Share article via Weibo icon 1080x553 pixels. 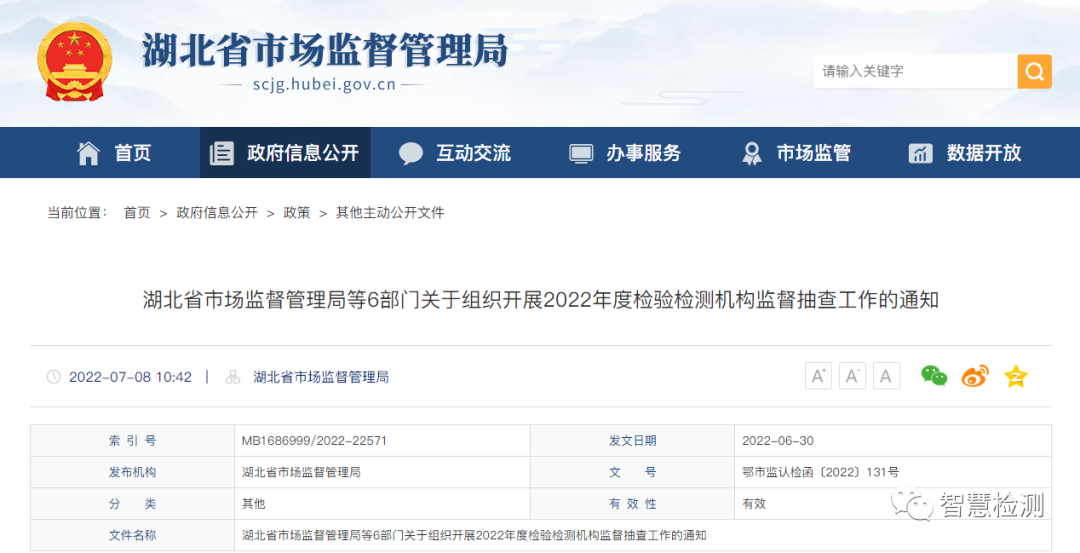(x=974, y=376)
